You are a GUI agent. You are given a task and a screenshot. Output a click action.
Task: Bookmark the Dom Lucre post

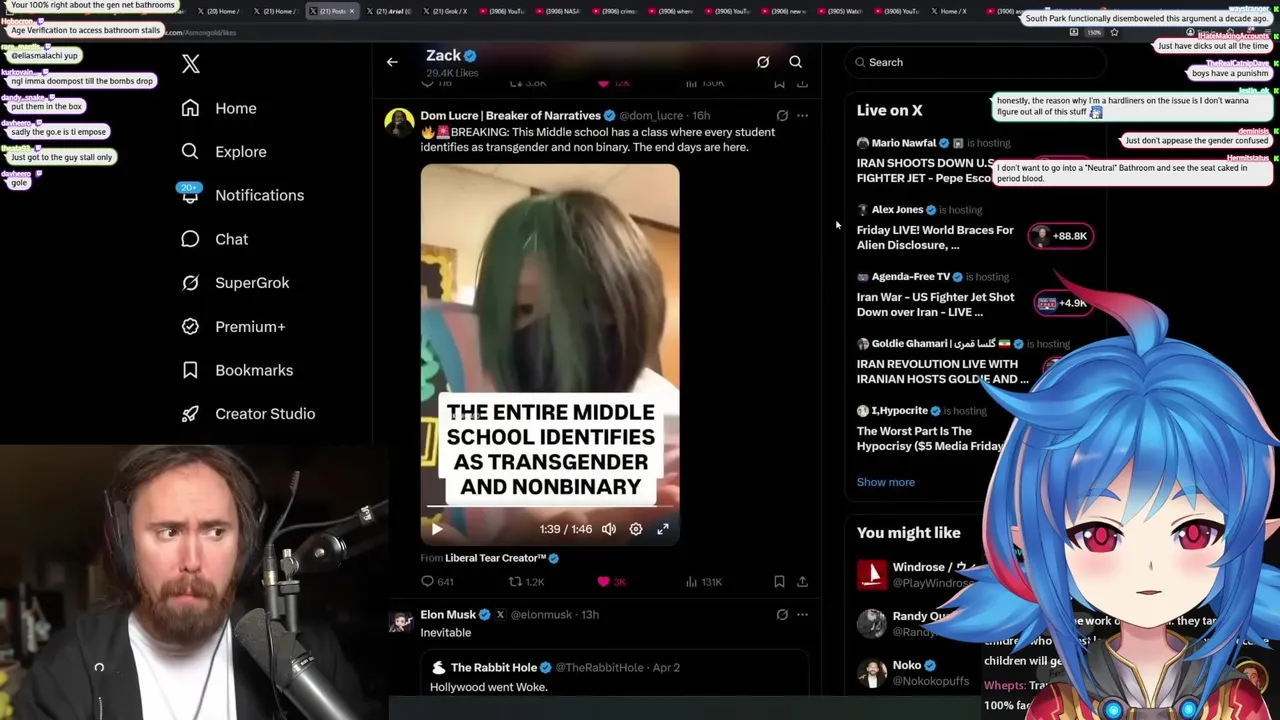click(779, 581)
